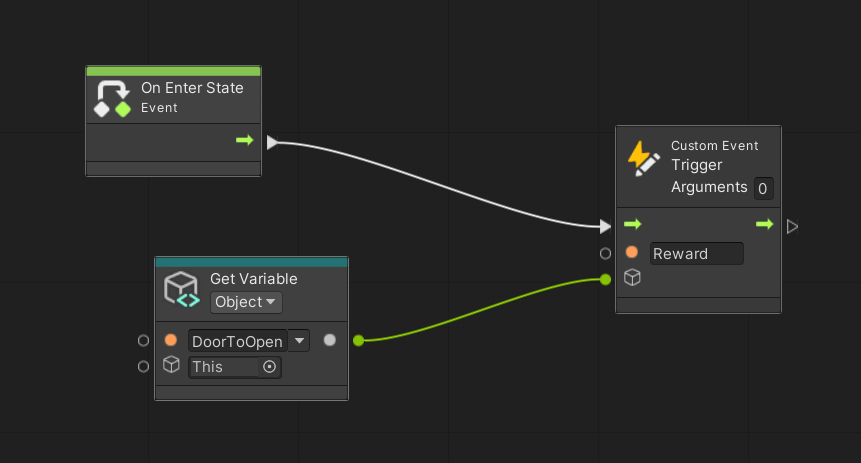Click the Custom Event Trigger lightning icon
This screenshot has height=463, width=861.
(642, 158)
